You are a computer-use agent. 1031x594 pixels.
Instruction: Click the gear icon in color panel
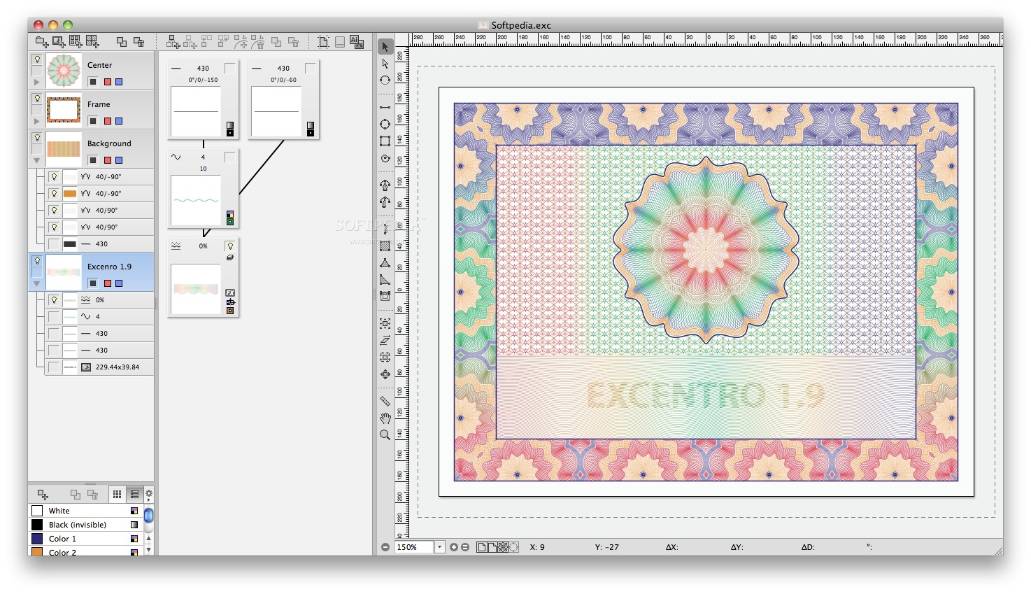click(x=149, y=494)
